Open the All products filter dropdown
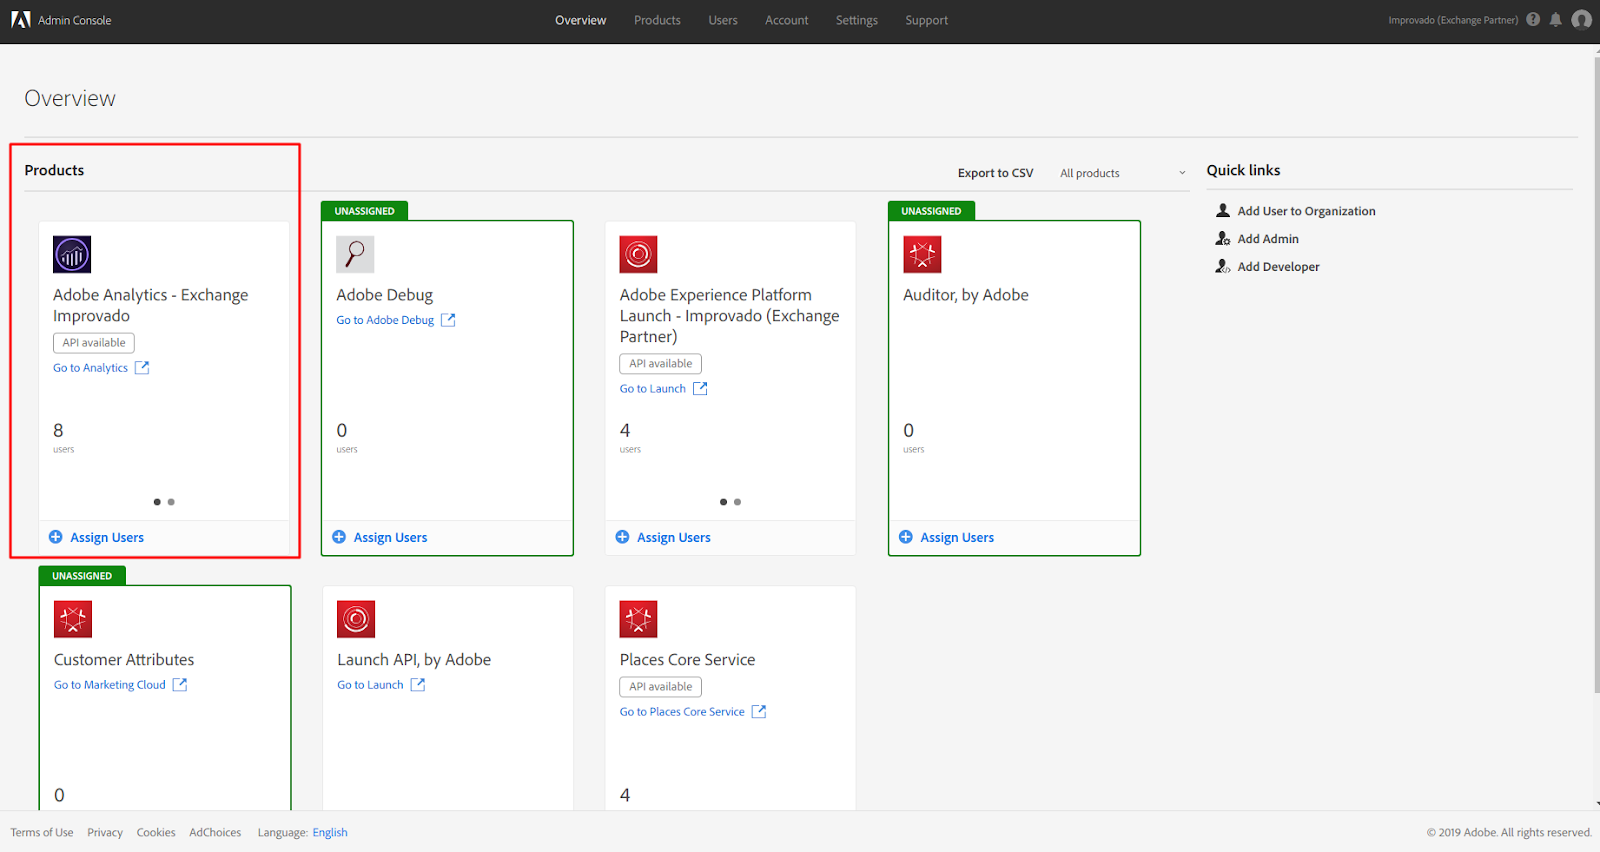Image resolution: width=1600 pixels, height=852 pixels. tap(1122, 173)
